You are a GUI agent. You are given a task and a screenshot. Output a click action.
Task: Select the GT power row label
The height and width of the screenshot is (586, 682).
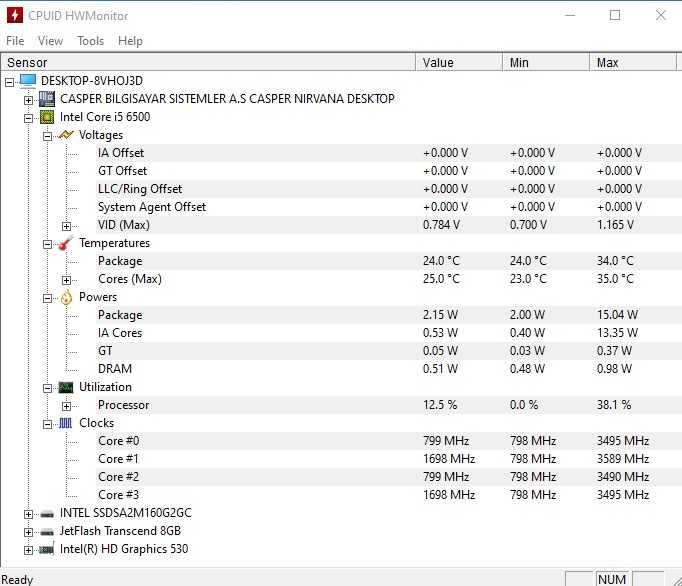coord(105,351)
